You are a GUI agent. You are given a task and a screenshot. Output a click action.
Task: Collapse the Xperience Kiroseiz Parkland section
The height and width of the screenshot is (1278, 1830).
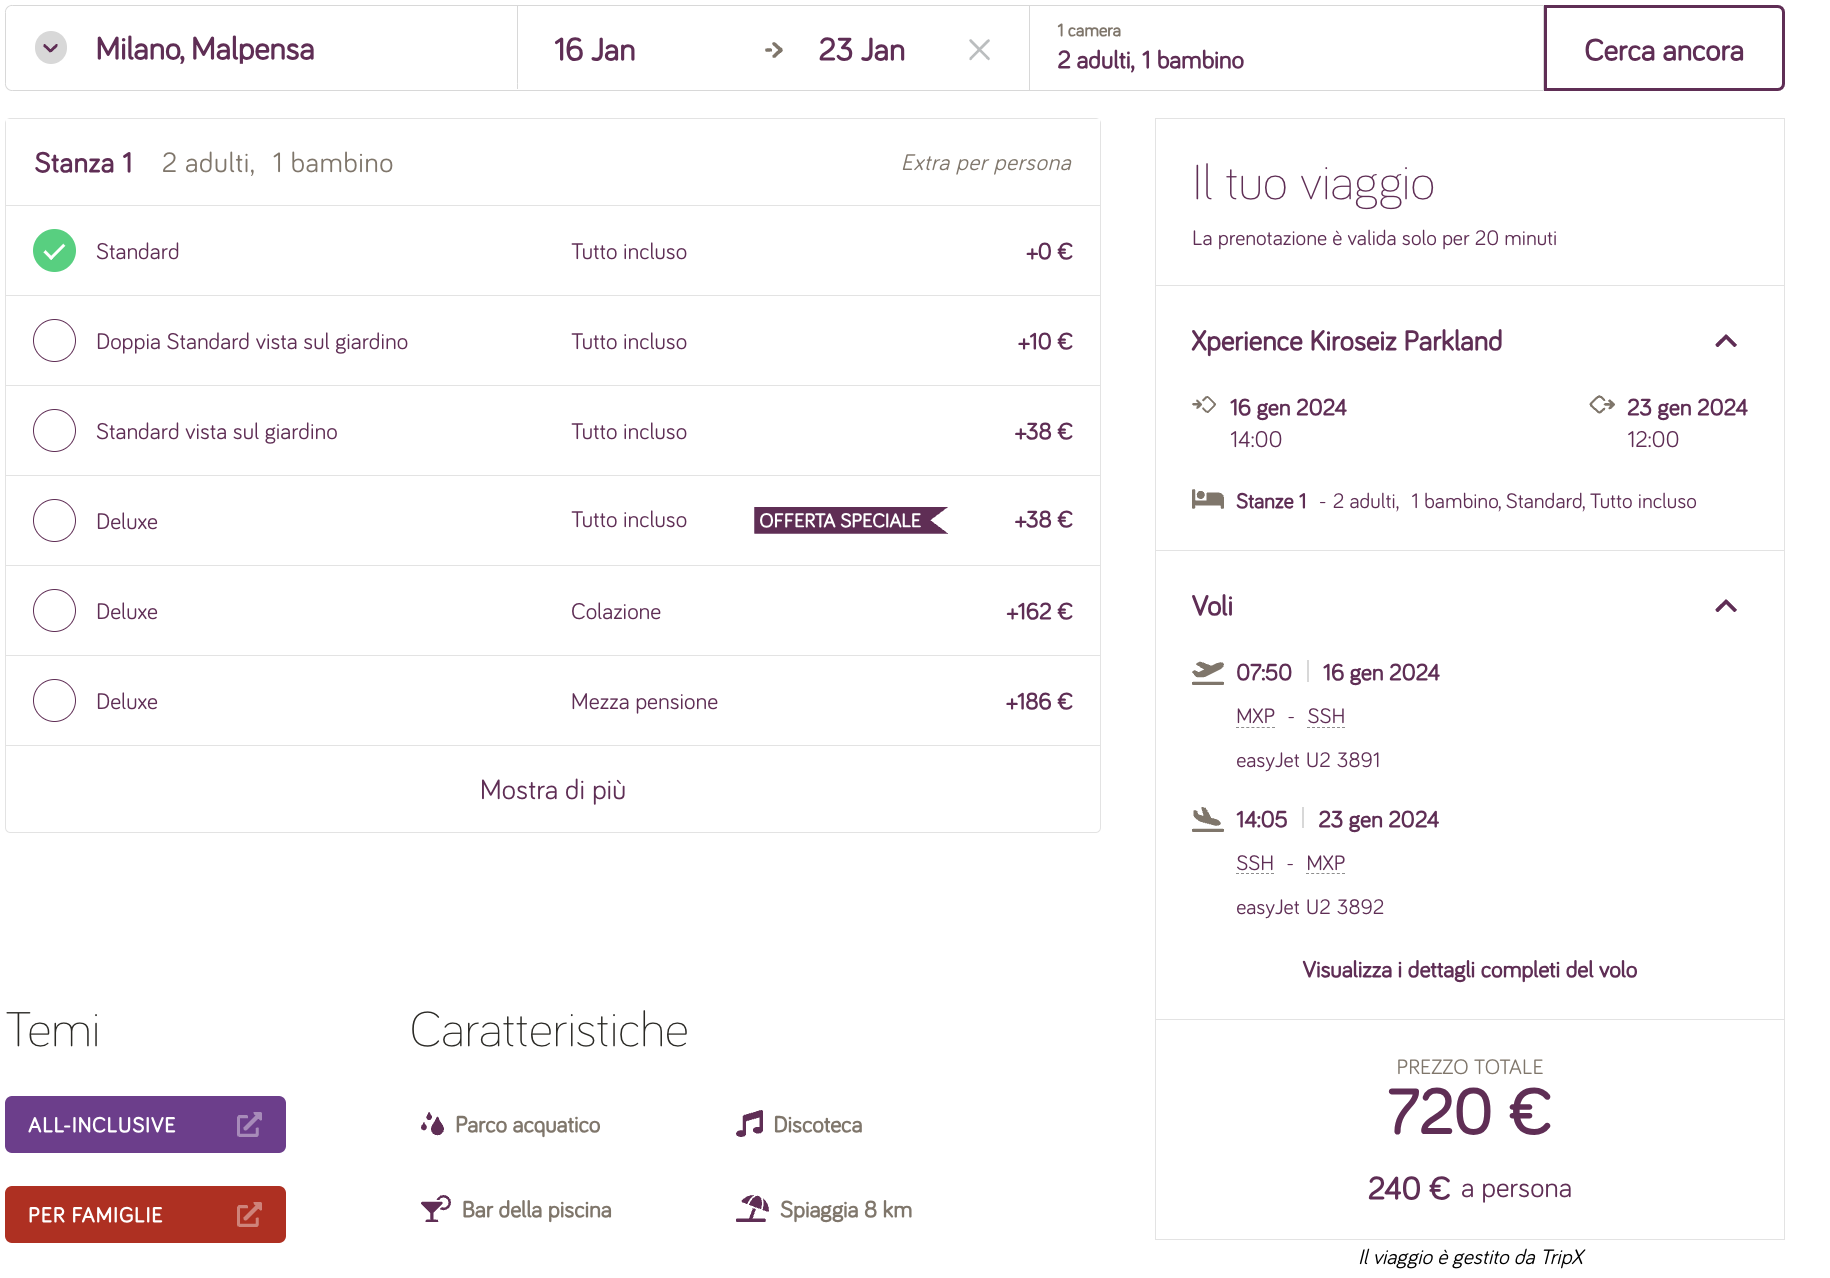click(1726, 341)
